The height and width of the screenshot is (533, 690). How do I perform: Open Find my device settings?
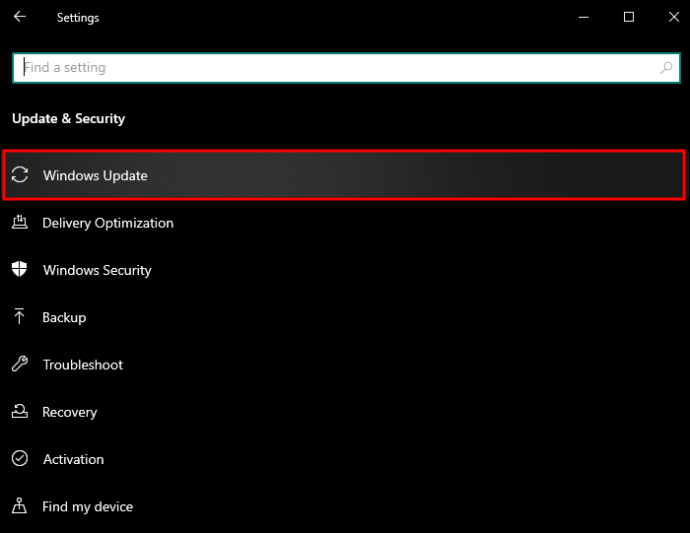88,507
